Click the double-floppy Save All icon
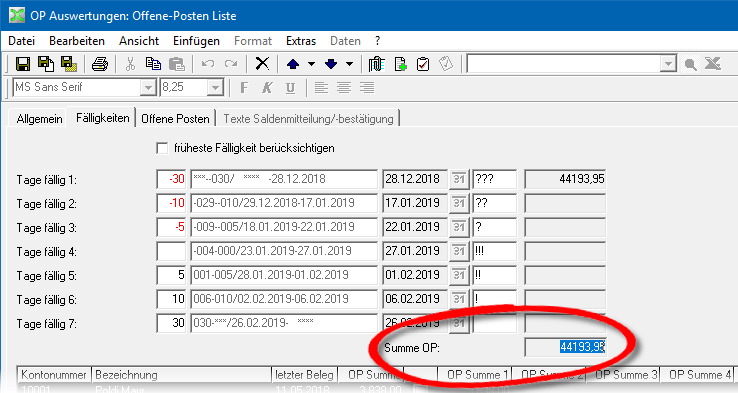 tap(46, 64)
